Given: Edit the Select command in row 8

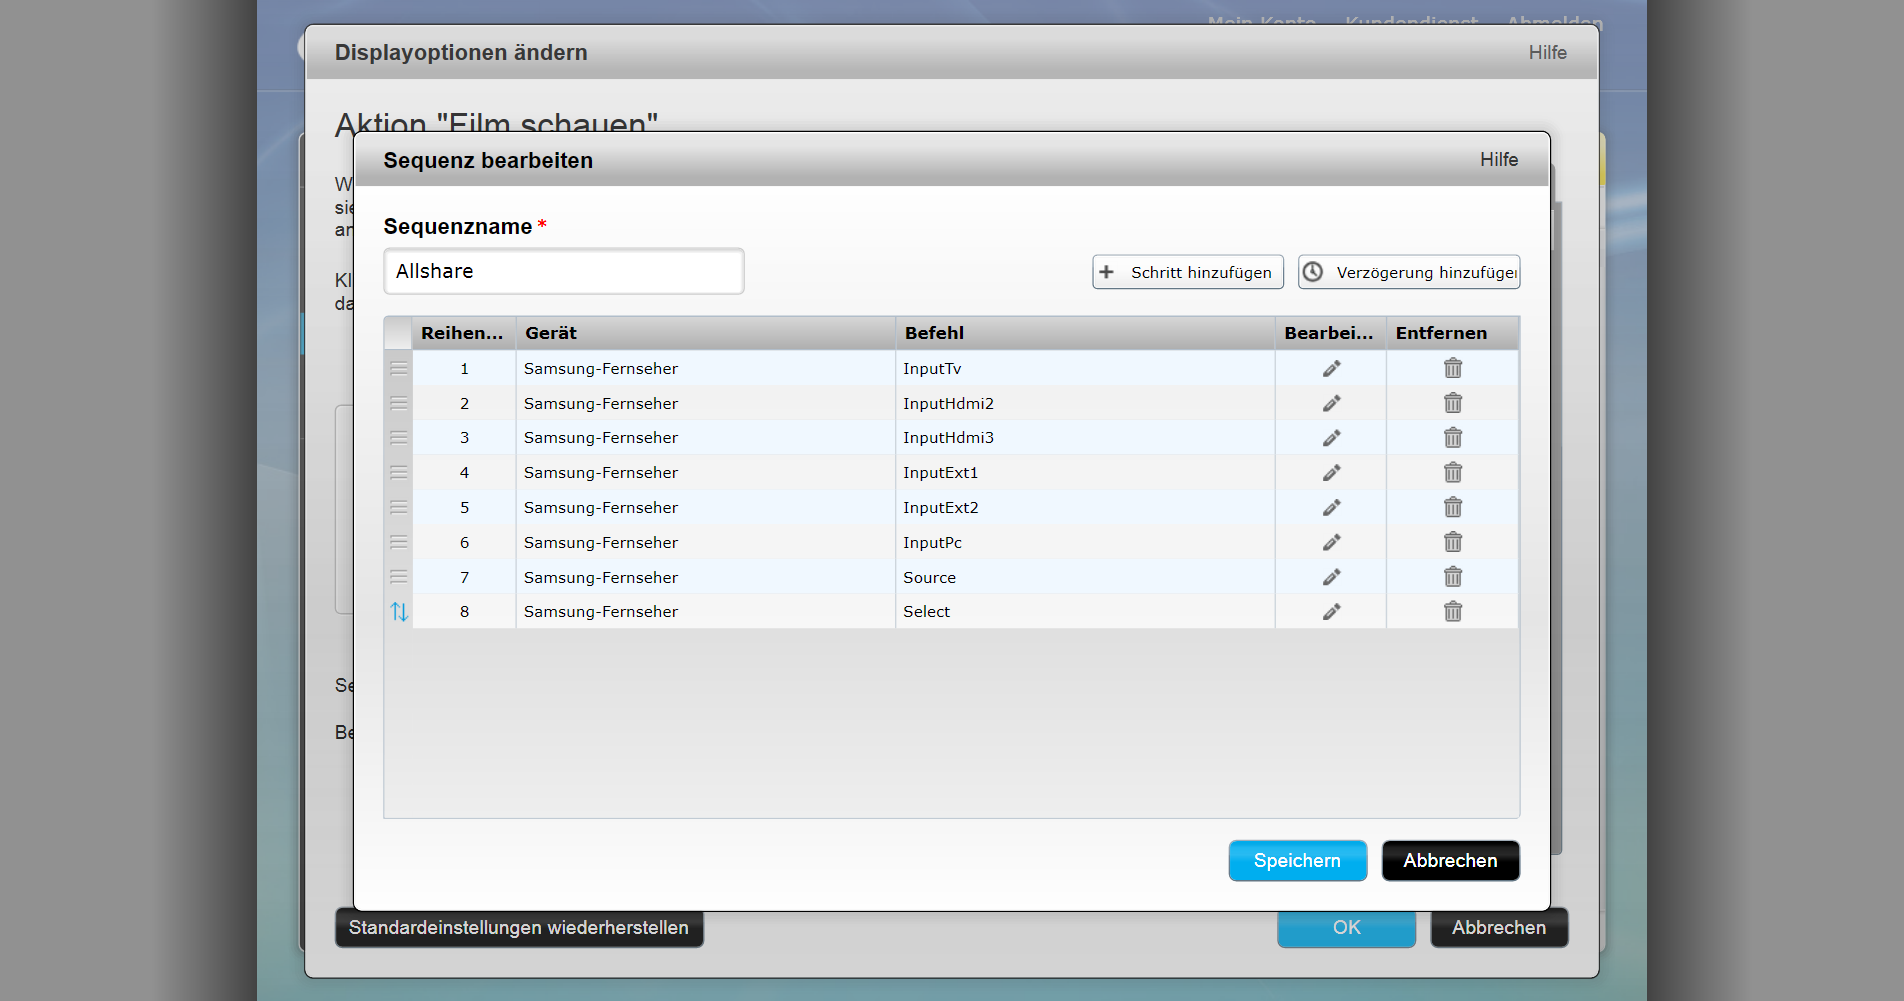Looking at the screenshot, I should pyautogui.click(x=1331, y=612).
